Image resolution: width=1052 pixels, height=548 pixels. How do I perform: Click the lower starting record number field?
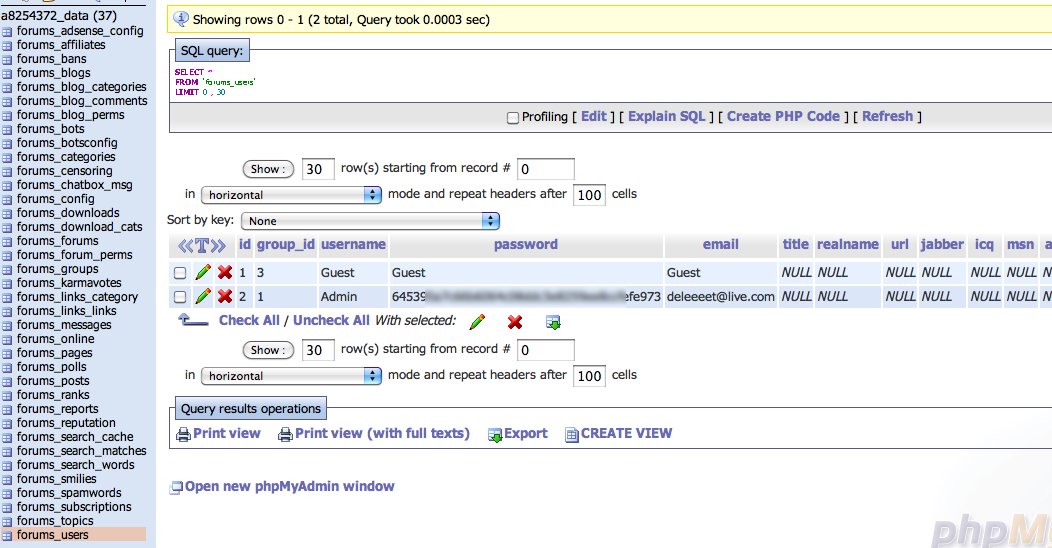(545, 350)
